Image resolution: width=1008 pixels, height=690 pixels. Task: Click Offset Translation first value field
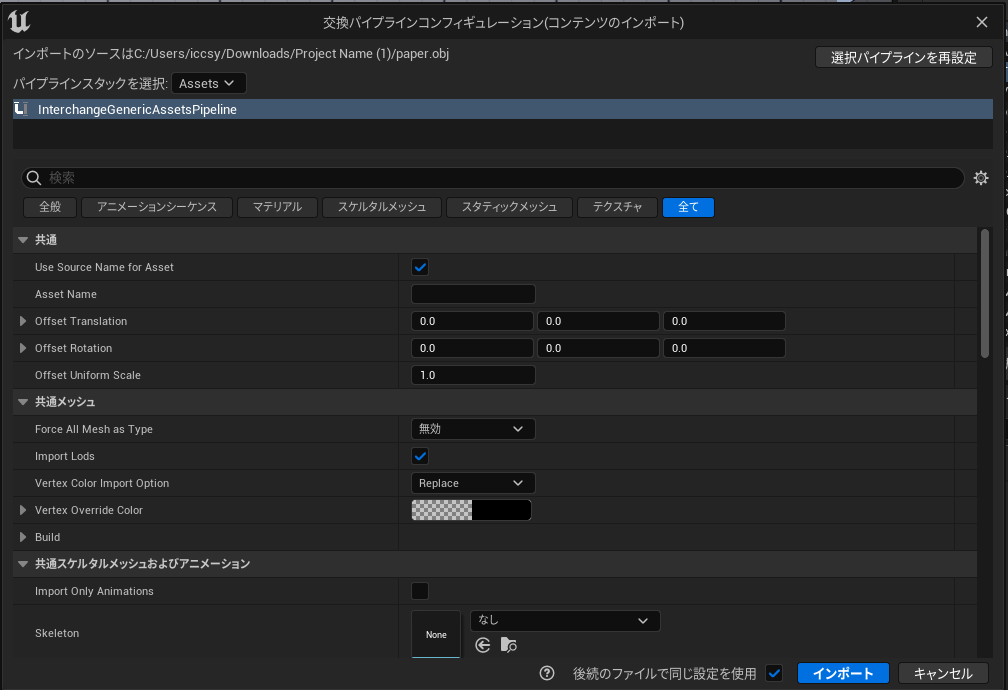472,321
